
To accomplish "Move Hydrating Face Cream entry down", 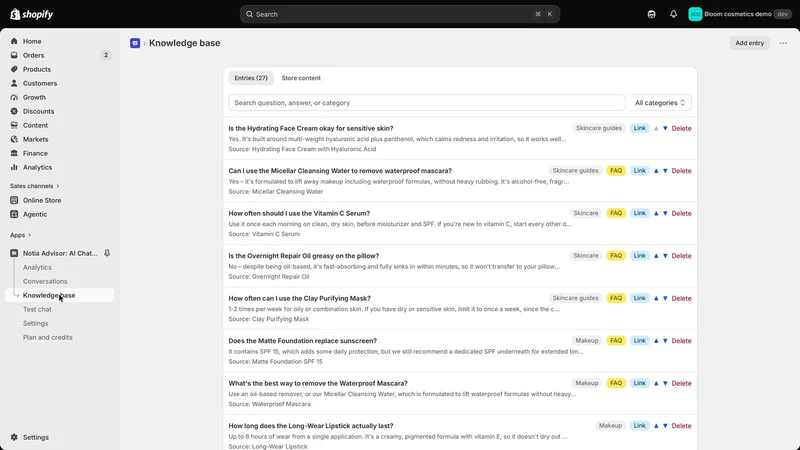I will [665, 129].
